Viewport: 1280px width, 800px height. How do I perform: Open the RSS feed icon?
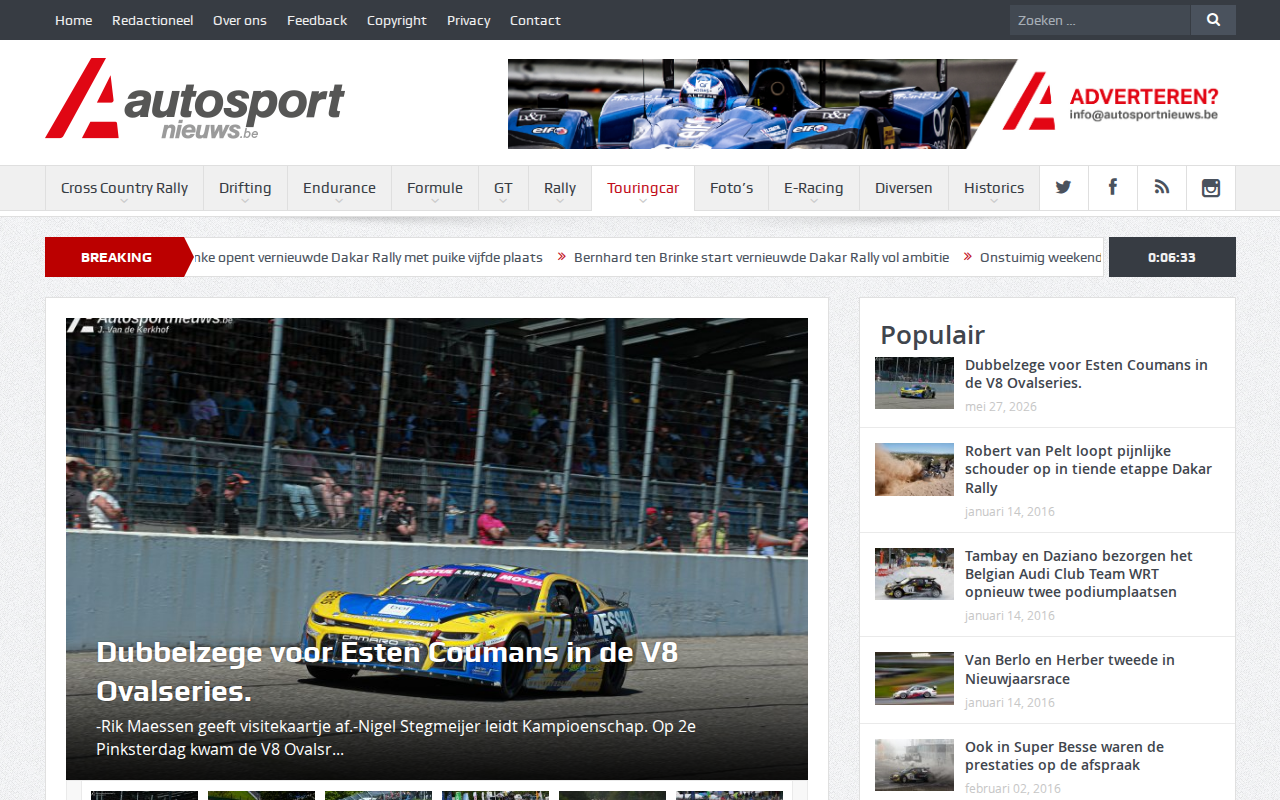(x=1161, y=188)
